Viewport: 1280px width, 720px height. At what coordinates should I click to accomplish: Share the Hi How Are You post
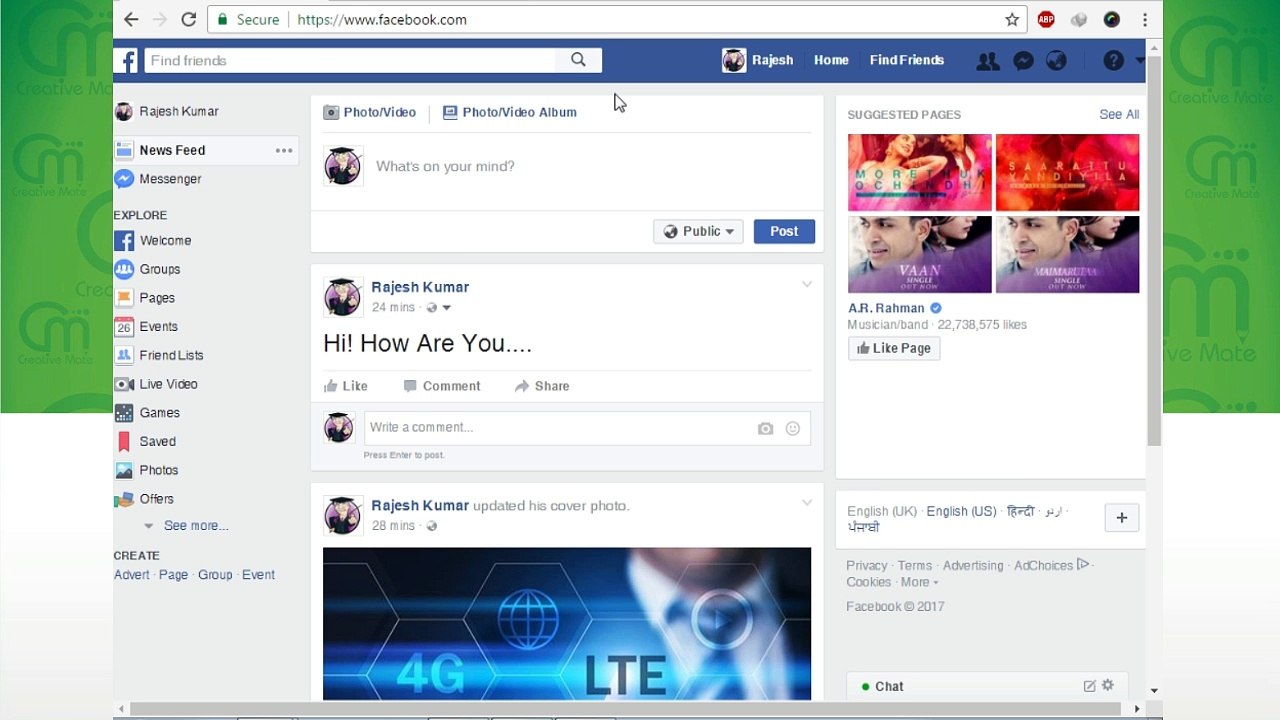pyautogui.click(x=542, y=386)
